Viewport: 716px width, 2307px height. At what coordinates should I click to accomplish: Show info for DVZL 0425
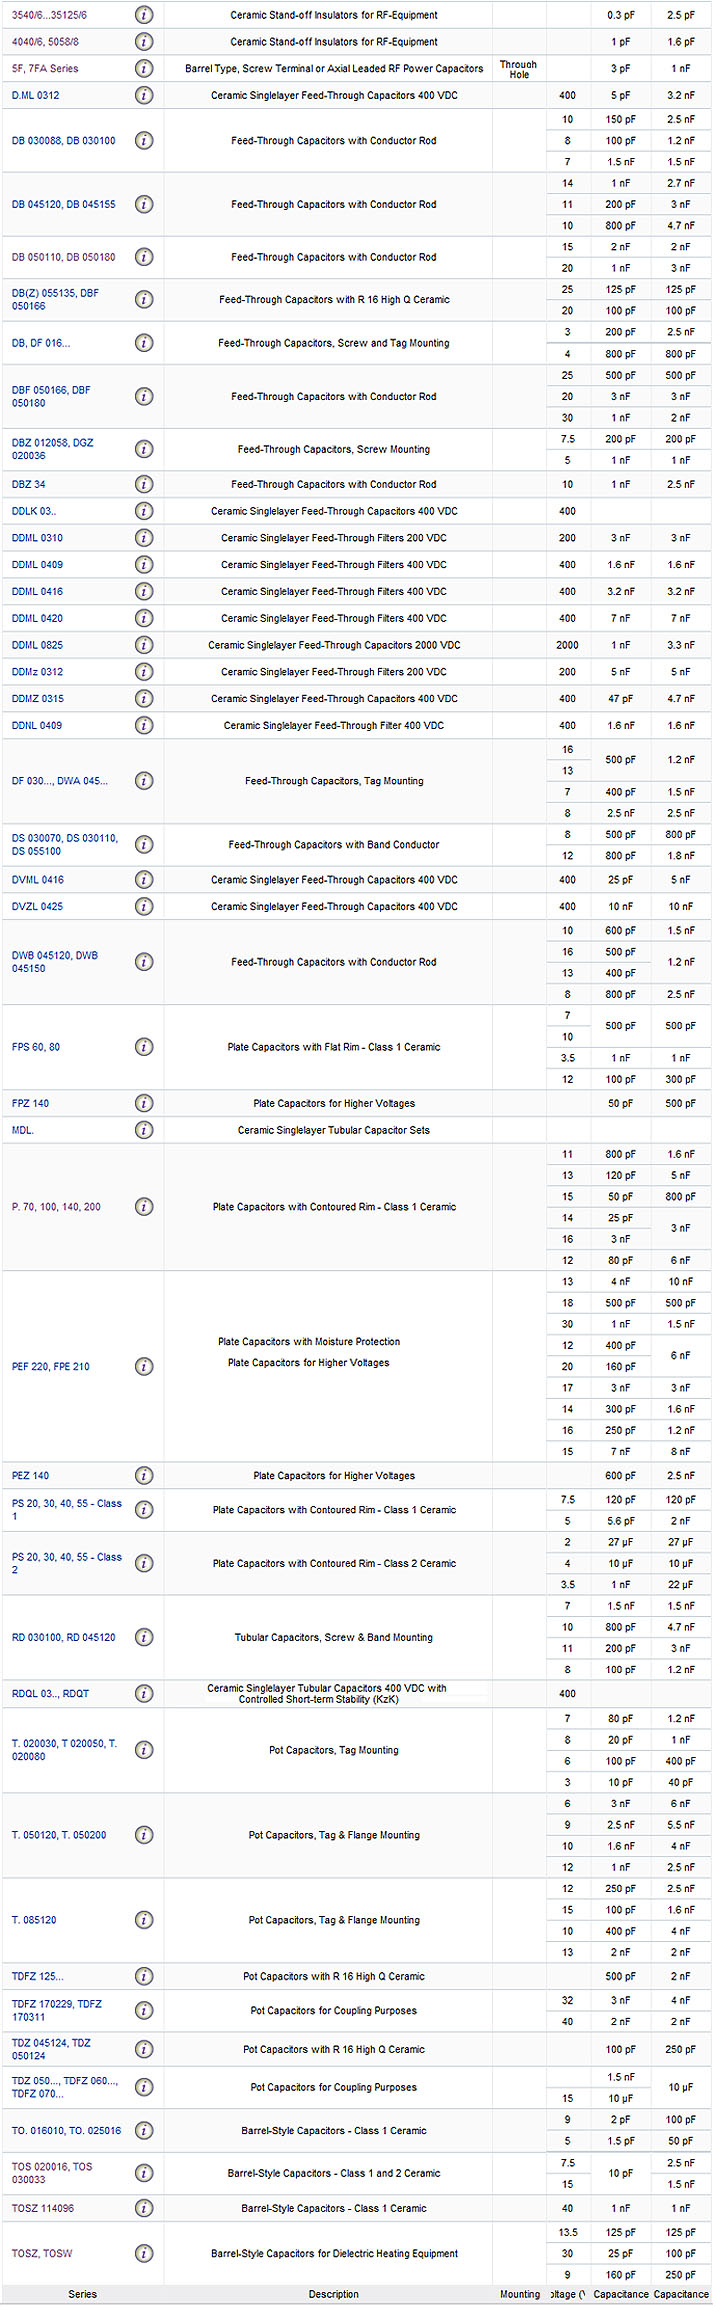(x=144, y=906)
